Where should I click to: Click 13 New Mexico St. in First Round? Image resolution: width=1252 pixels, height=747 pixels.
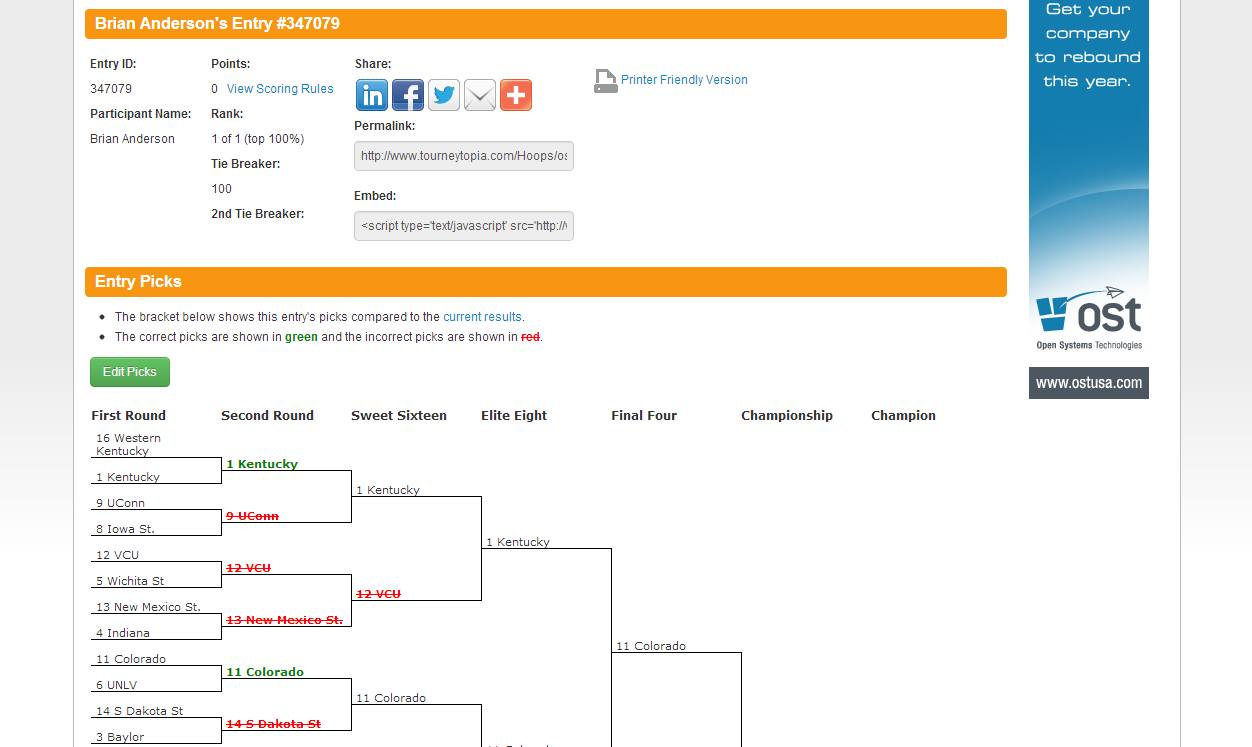click(148, 607)
